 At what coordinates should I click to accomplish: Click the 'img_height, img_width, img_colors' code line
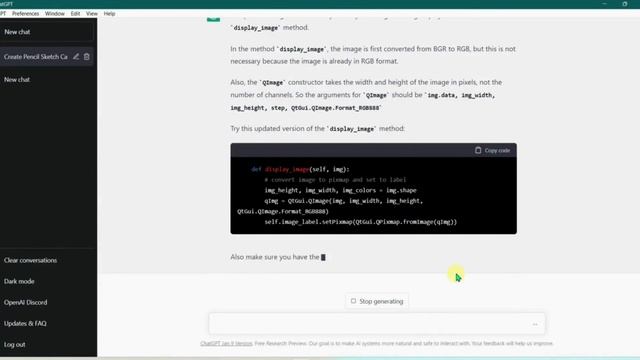tap(340, 190)
